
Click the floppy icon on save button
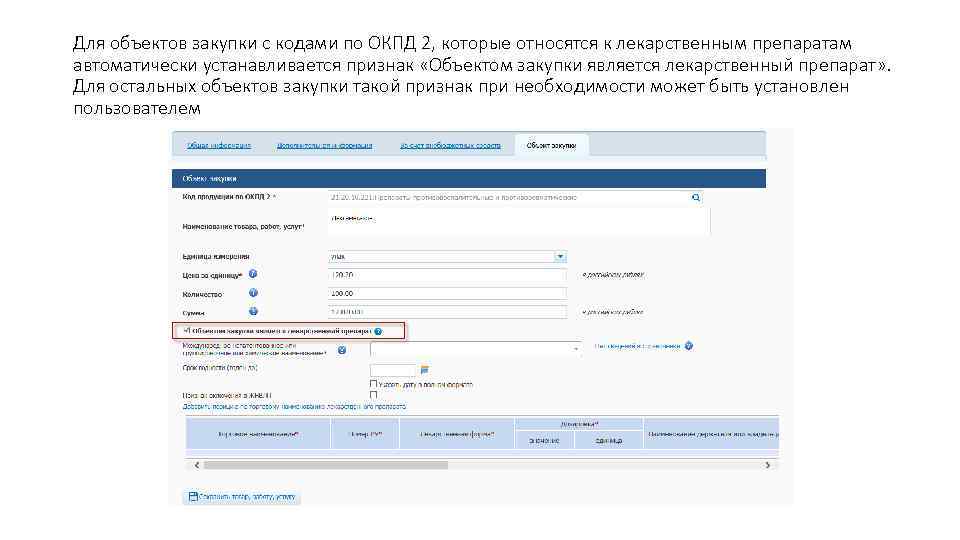193,497
